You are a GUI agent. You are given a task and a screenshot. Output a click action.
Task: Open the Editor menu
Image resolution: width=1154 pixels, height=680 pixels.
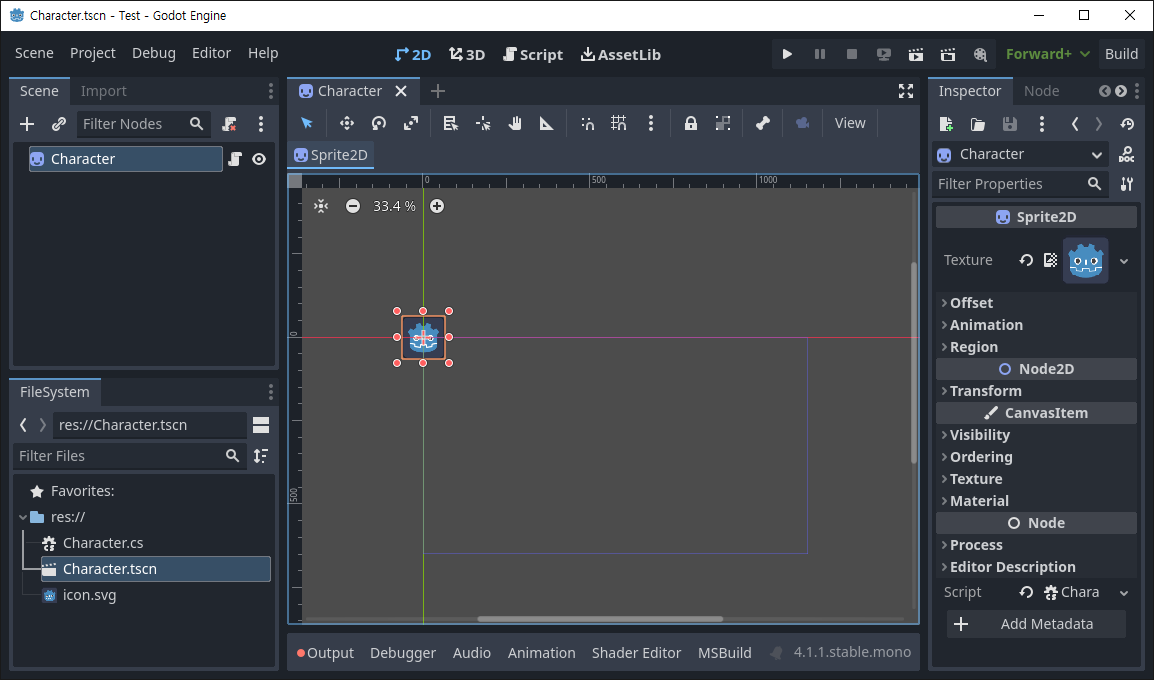[211, 53]
